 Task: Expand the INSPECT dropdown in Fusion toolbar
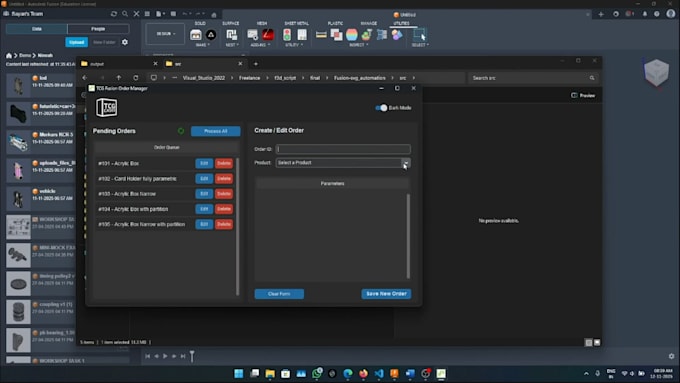(x=359, y=45)
